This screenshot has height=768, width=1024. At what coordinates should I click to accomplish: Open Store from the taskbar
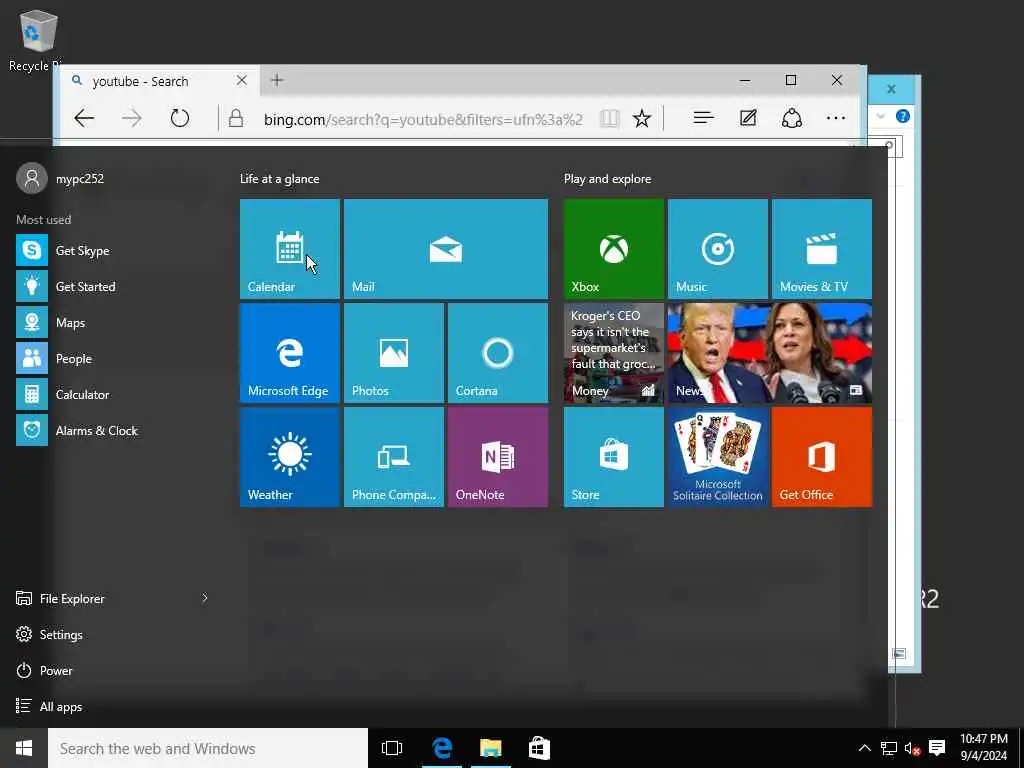pyautogui.click(x=539, y=748)
